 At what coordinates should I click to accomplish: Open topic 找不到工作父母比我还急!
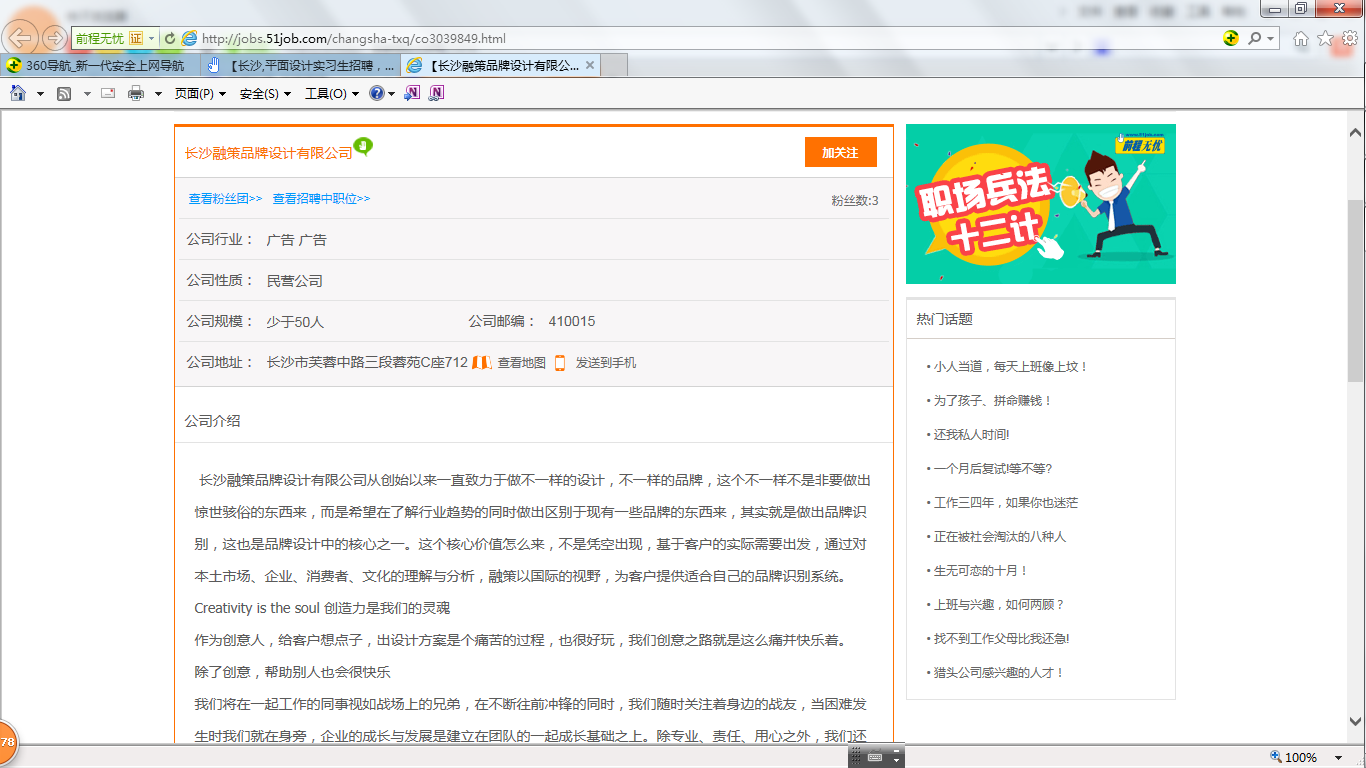click(1002, 639)
